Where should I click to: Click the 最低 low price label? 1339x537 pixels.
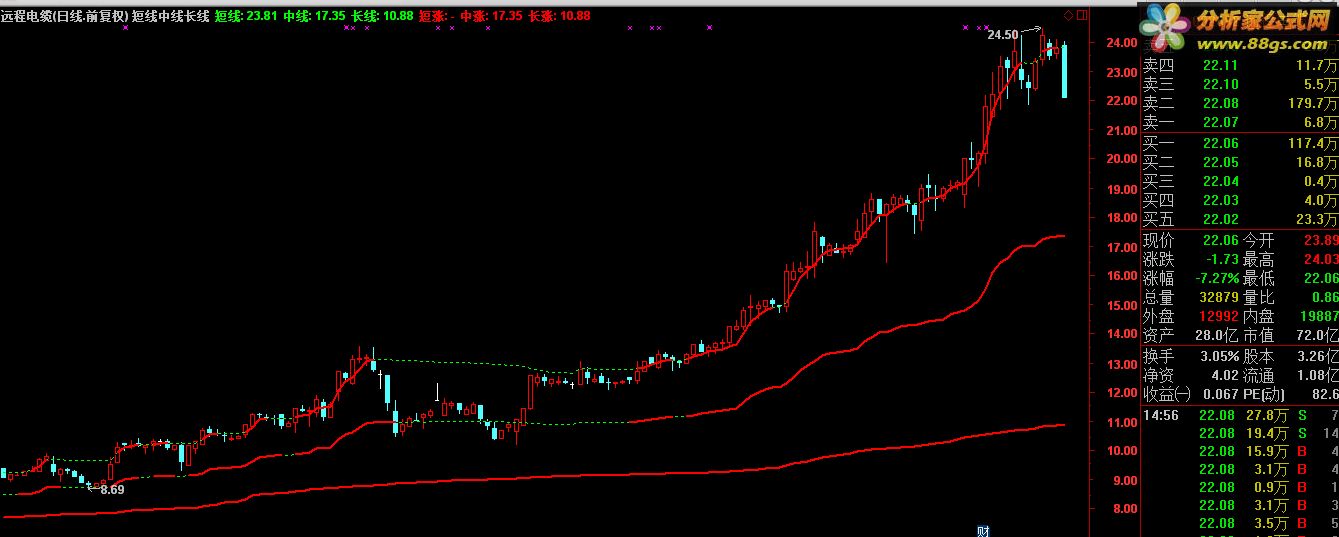tap(1259, 278)
